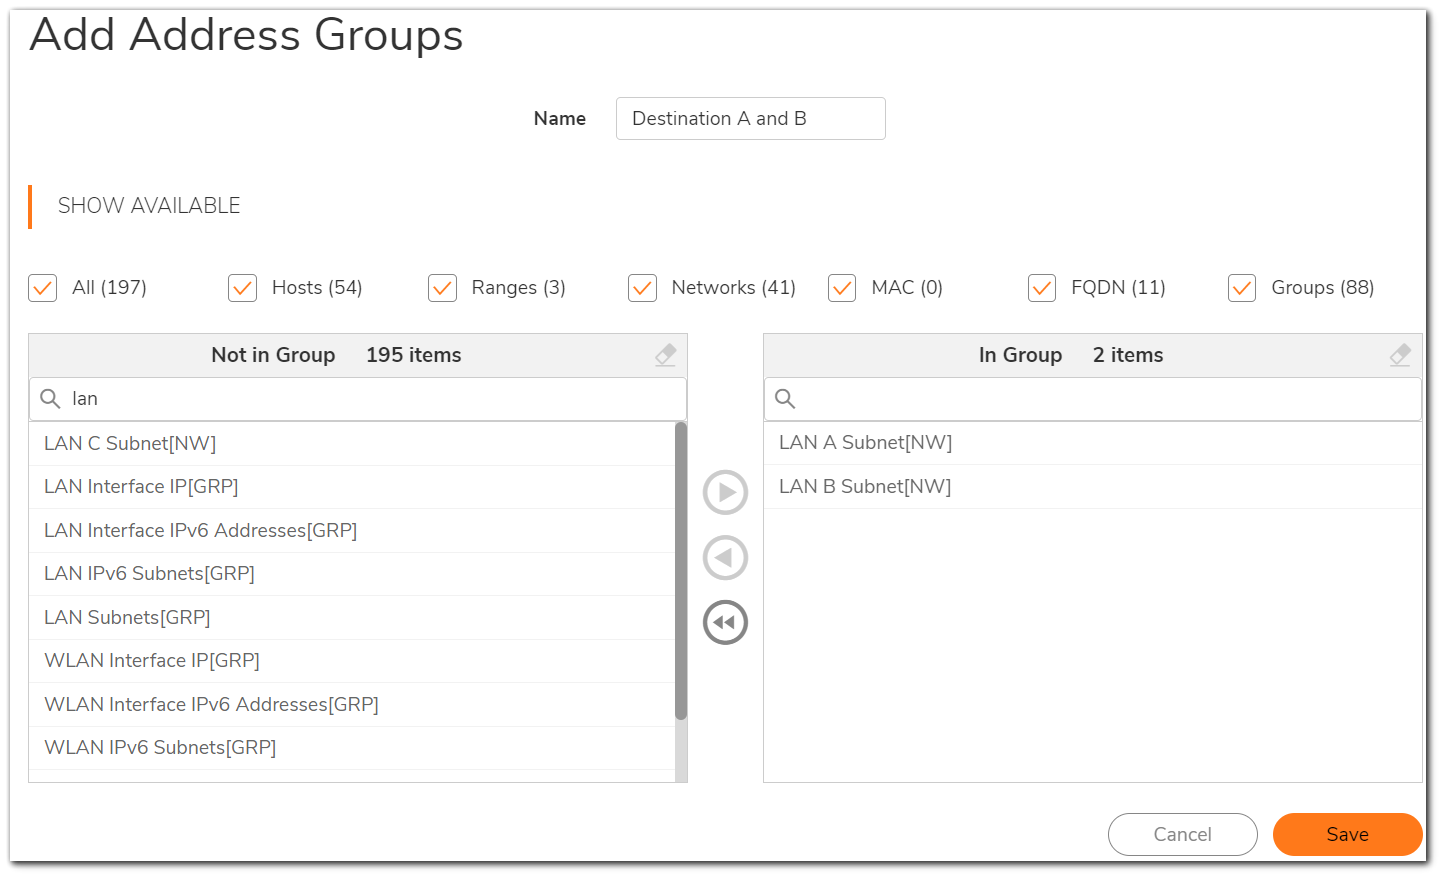Viewport: 1444px width, 879px height.
Task: Disable the FQDN (11) checkbox
Action: click(1043, 288)
